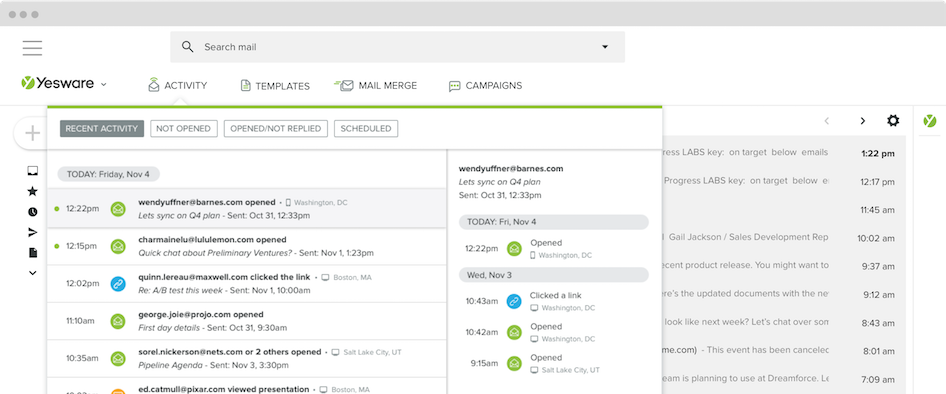Click the compose plus button
Screen dimensions: 946x394
click(33, 133)
